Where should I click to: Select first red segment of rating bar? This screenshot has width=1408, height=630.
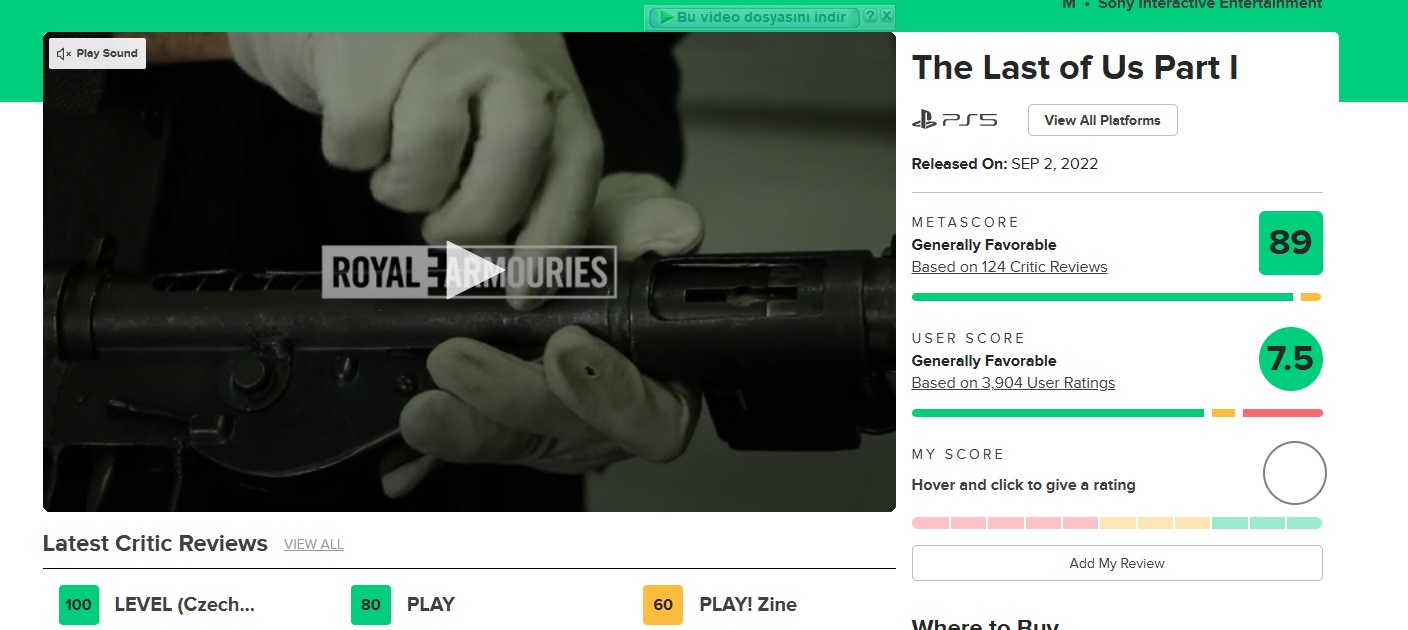pyautogui.click(x=930, y=523)
